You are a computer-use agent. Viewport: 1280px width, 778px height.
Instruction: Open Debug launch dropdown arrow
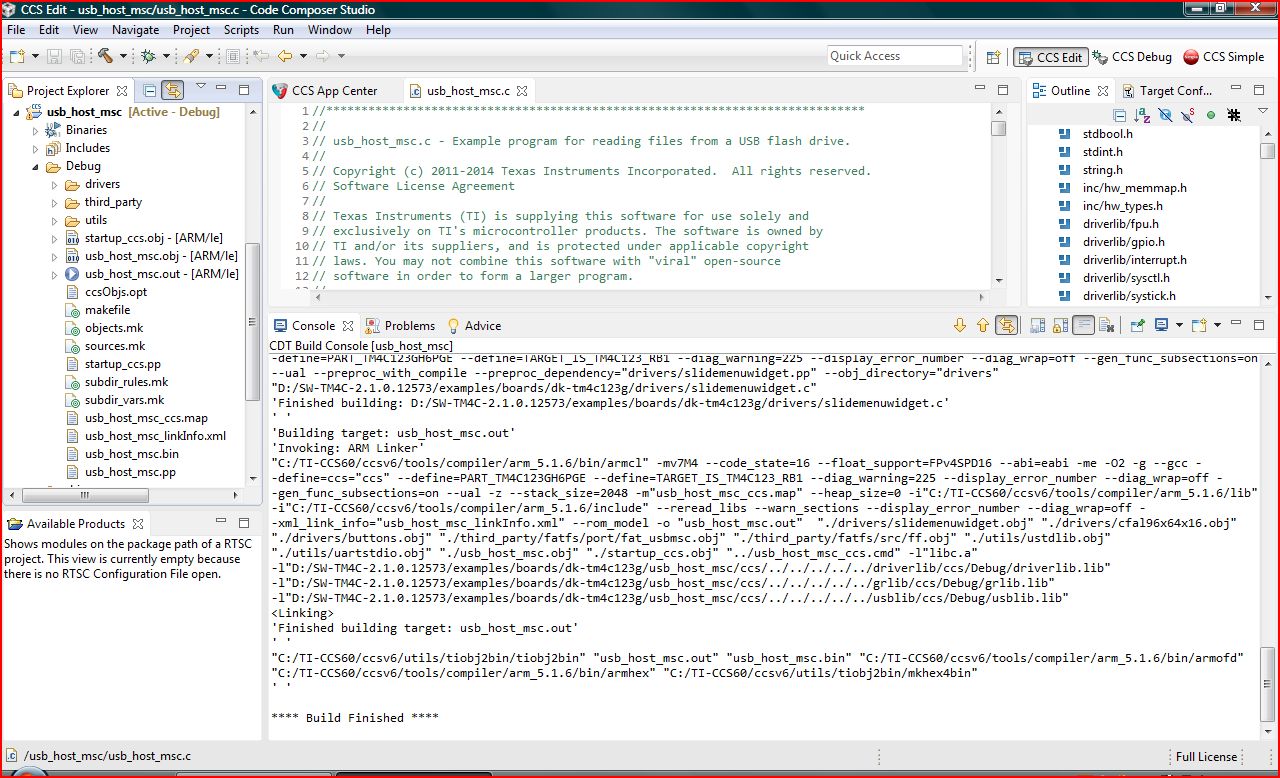point(167,56)
